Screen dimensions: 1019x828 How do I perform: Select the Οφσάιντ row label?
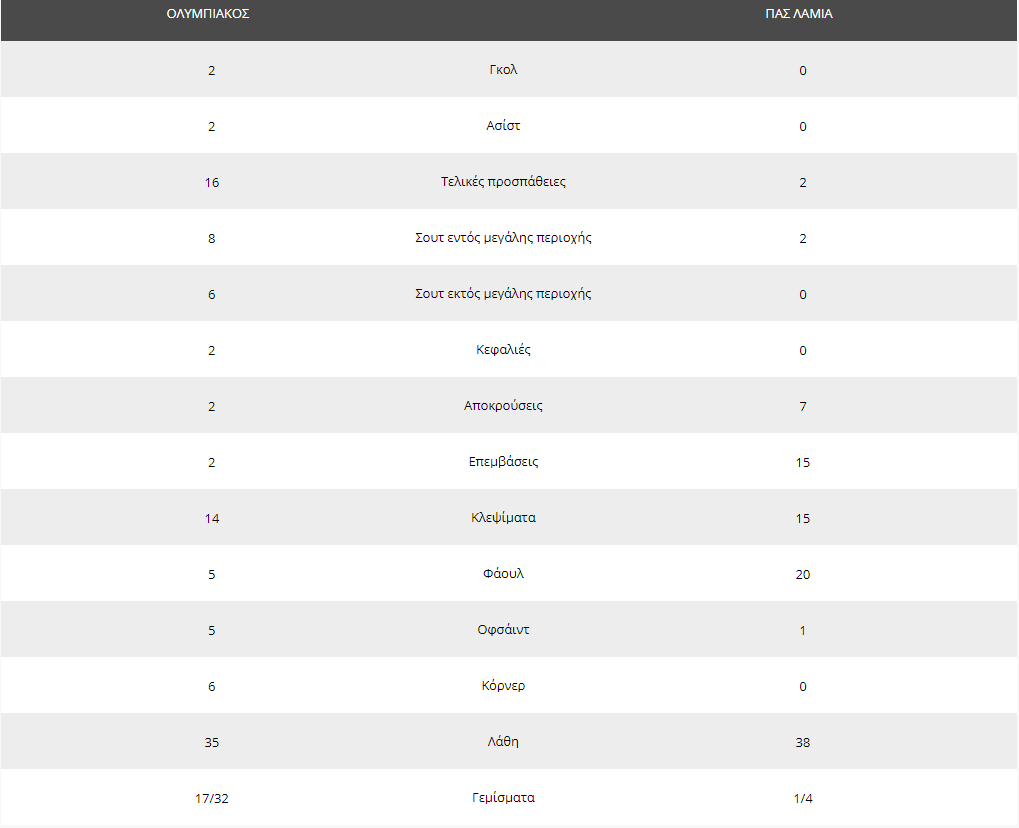click(x=503, y=630)
